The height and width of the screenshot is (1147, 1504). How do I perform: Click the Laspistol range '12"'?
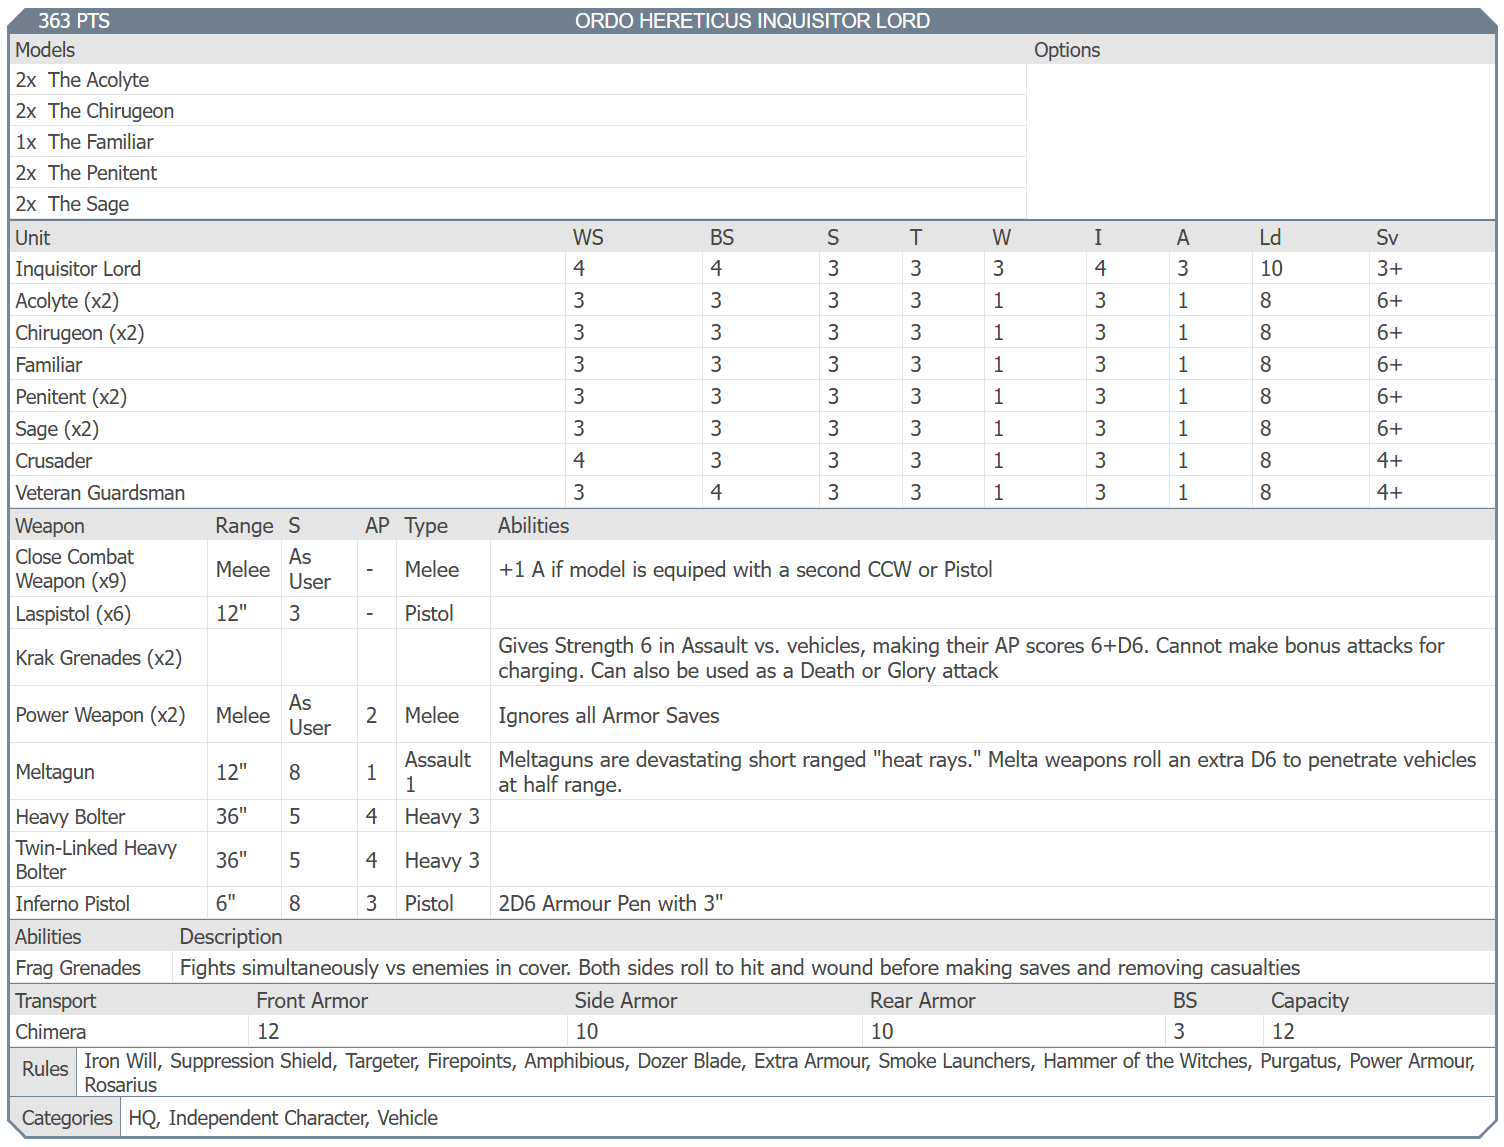pyautogui.click(x=231, y=614)
